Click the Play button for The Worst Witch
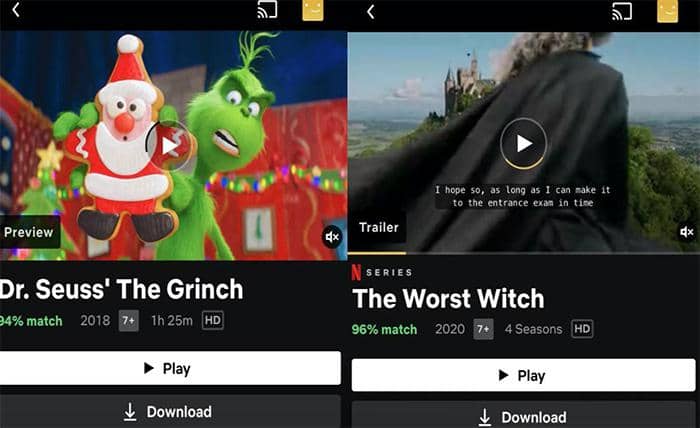The image size is (700, 428). tap(523, 375)
